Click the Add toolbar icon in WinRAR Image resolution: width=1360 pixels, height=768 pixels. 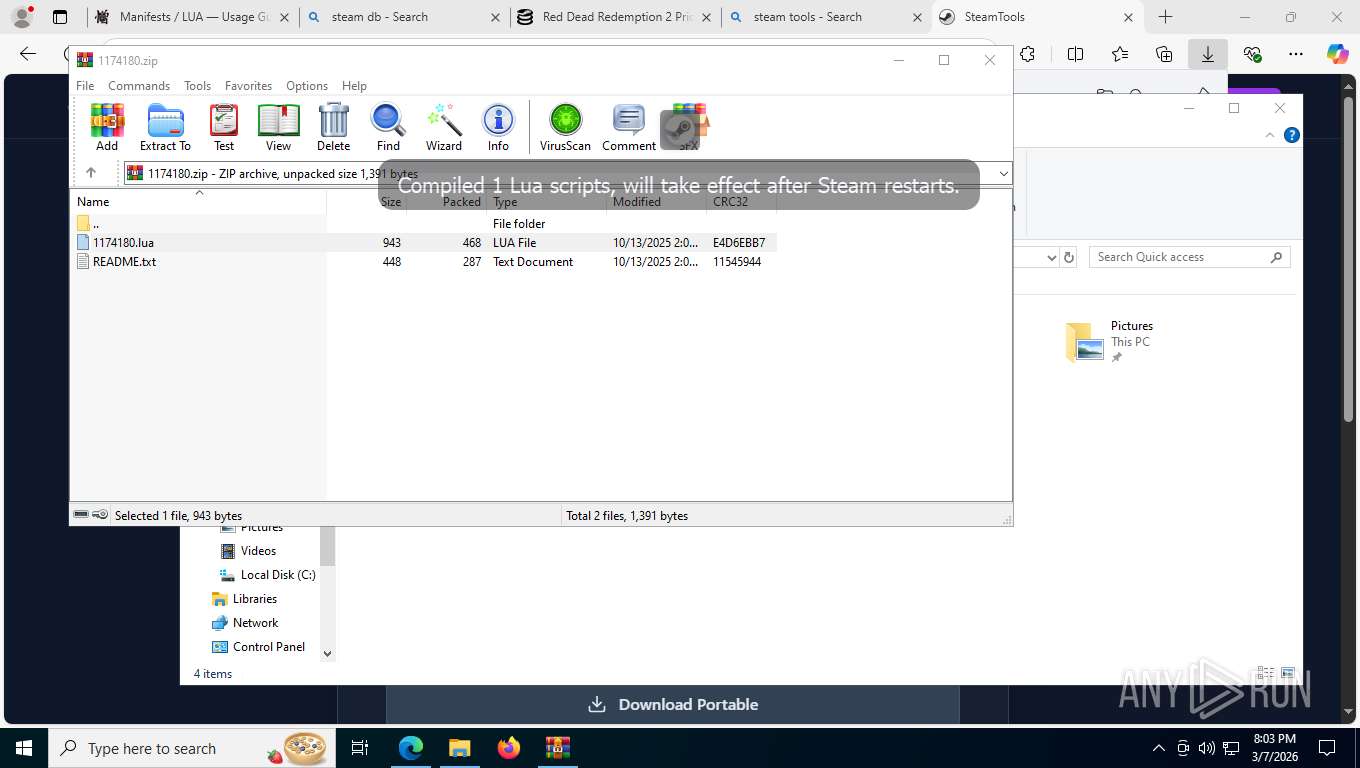tap(107, 127)
